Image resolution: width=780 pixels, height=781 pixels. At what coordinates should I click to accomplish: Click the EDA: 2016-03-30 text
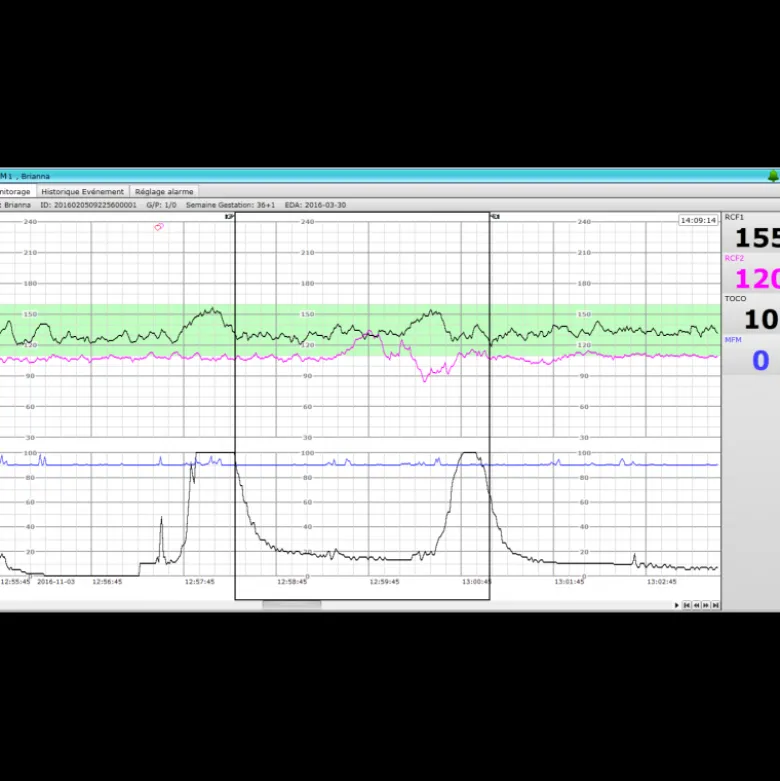(315, 205)
